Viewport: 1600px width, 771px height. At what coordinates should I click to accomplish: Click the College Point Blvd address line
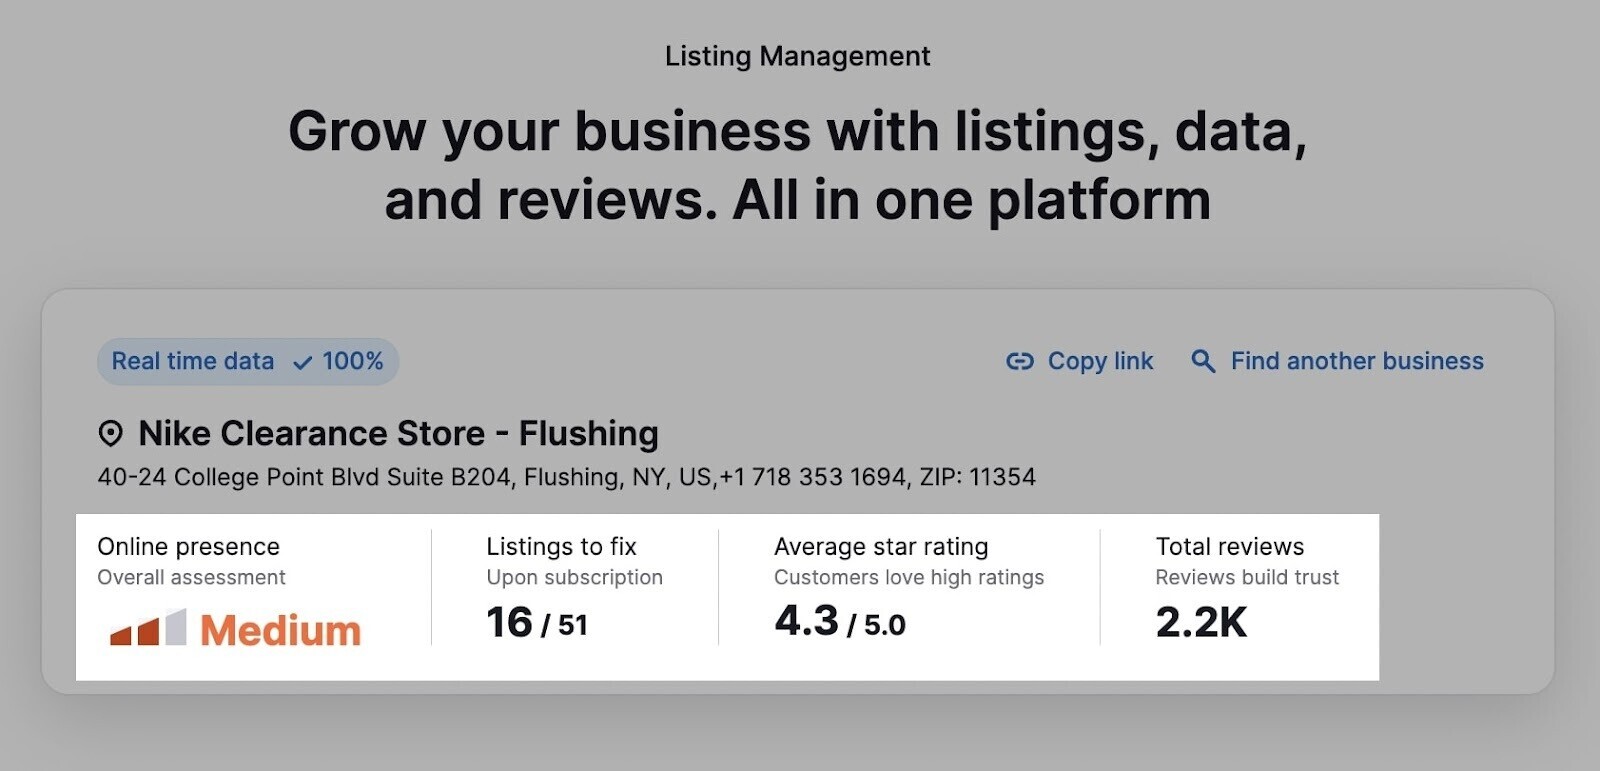(x=566, y=477)
